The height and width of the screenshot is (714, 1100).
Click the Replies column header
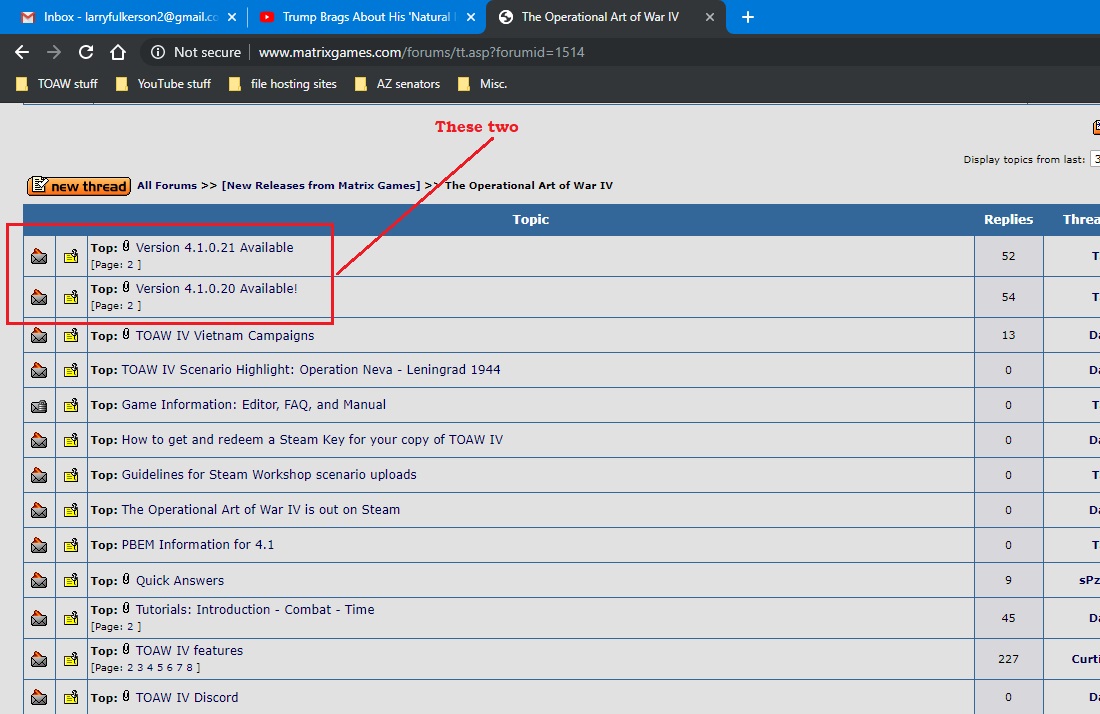click(x=1008, y=220)
